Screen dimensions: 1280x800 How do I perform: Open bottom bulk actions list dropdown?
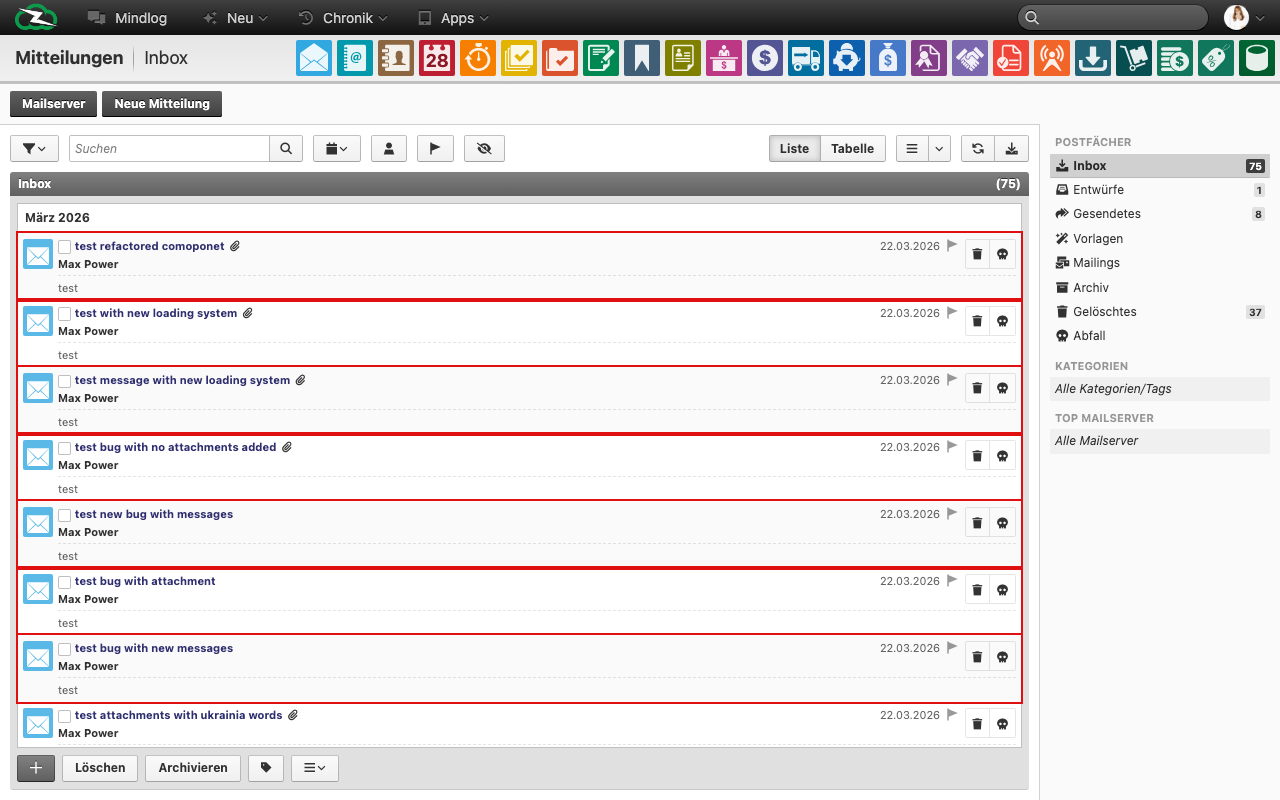pos(315,767)
